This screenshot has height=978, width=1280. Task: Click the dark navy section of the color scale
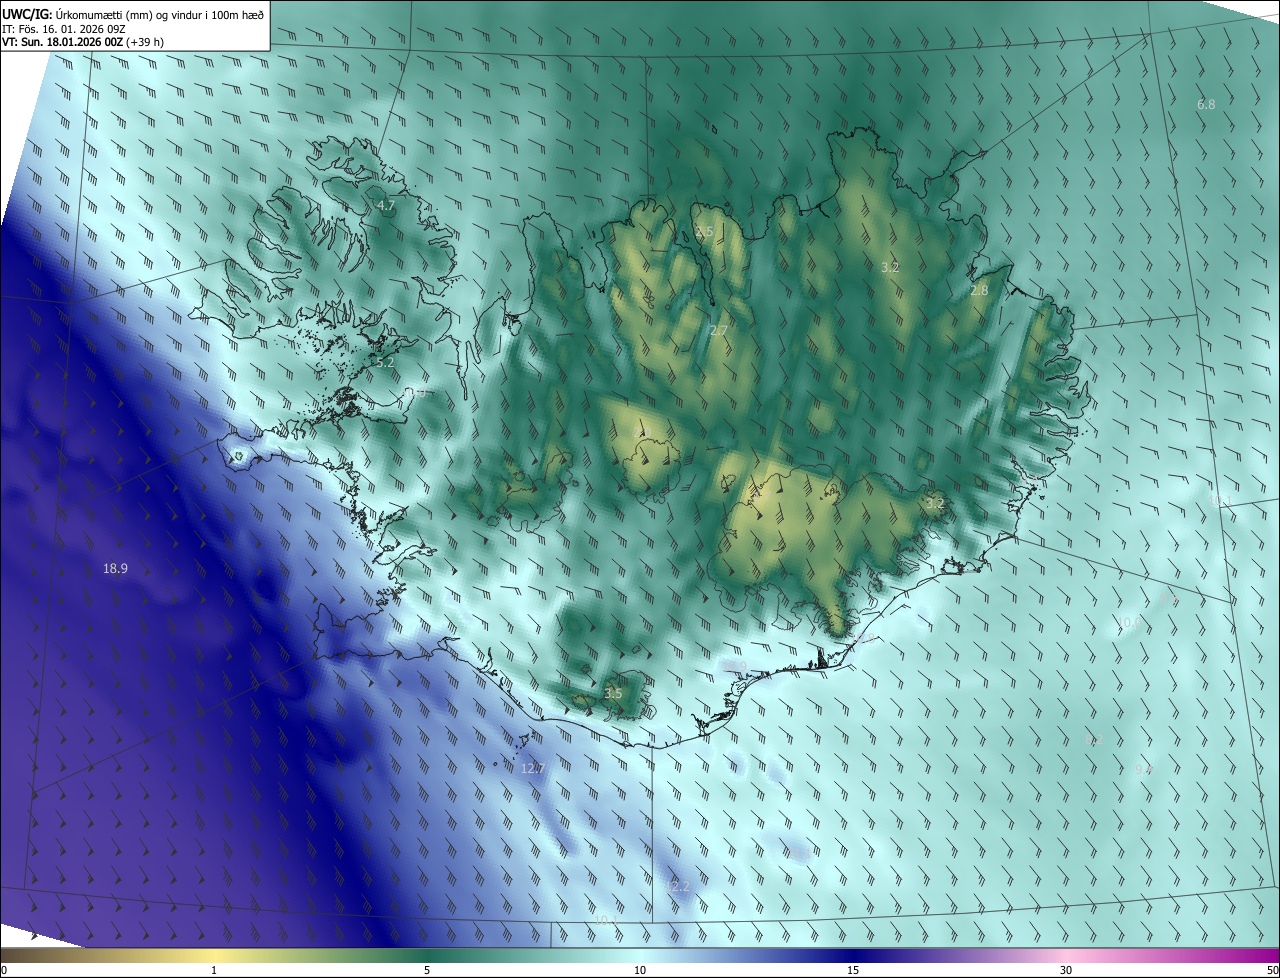tap(853, 957)
